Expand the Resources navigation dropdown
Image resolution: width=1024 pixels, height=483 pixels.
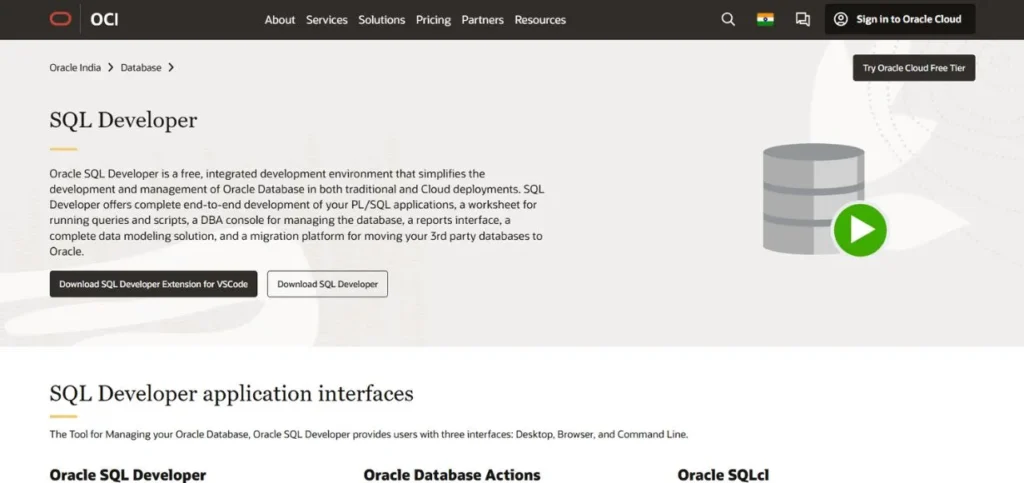point(540,20)
